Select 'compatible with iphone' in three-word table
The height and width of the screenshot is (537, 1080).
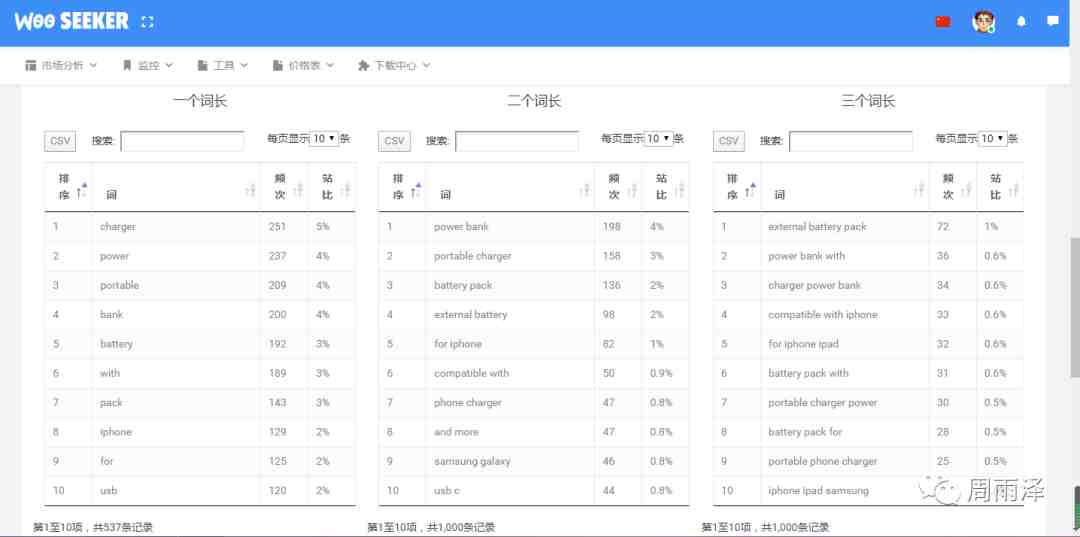[x=822, y=315]
